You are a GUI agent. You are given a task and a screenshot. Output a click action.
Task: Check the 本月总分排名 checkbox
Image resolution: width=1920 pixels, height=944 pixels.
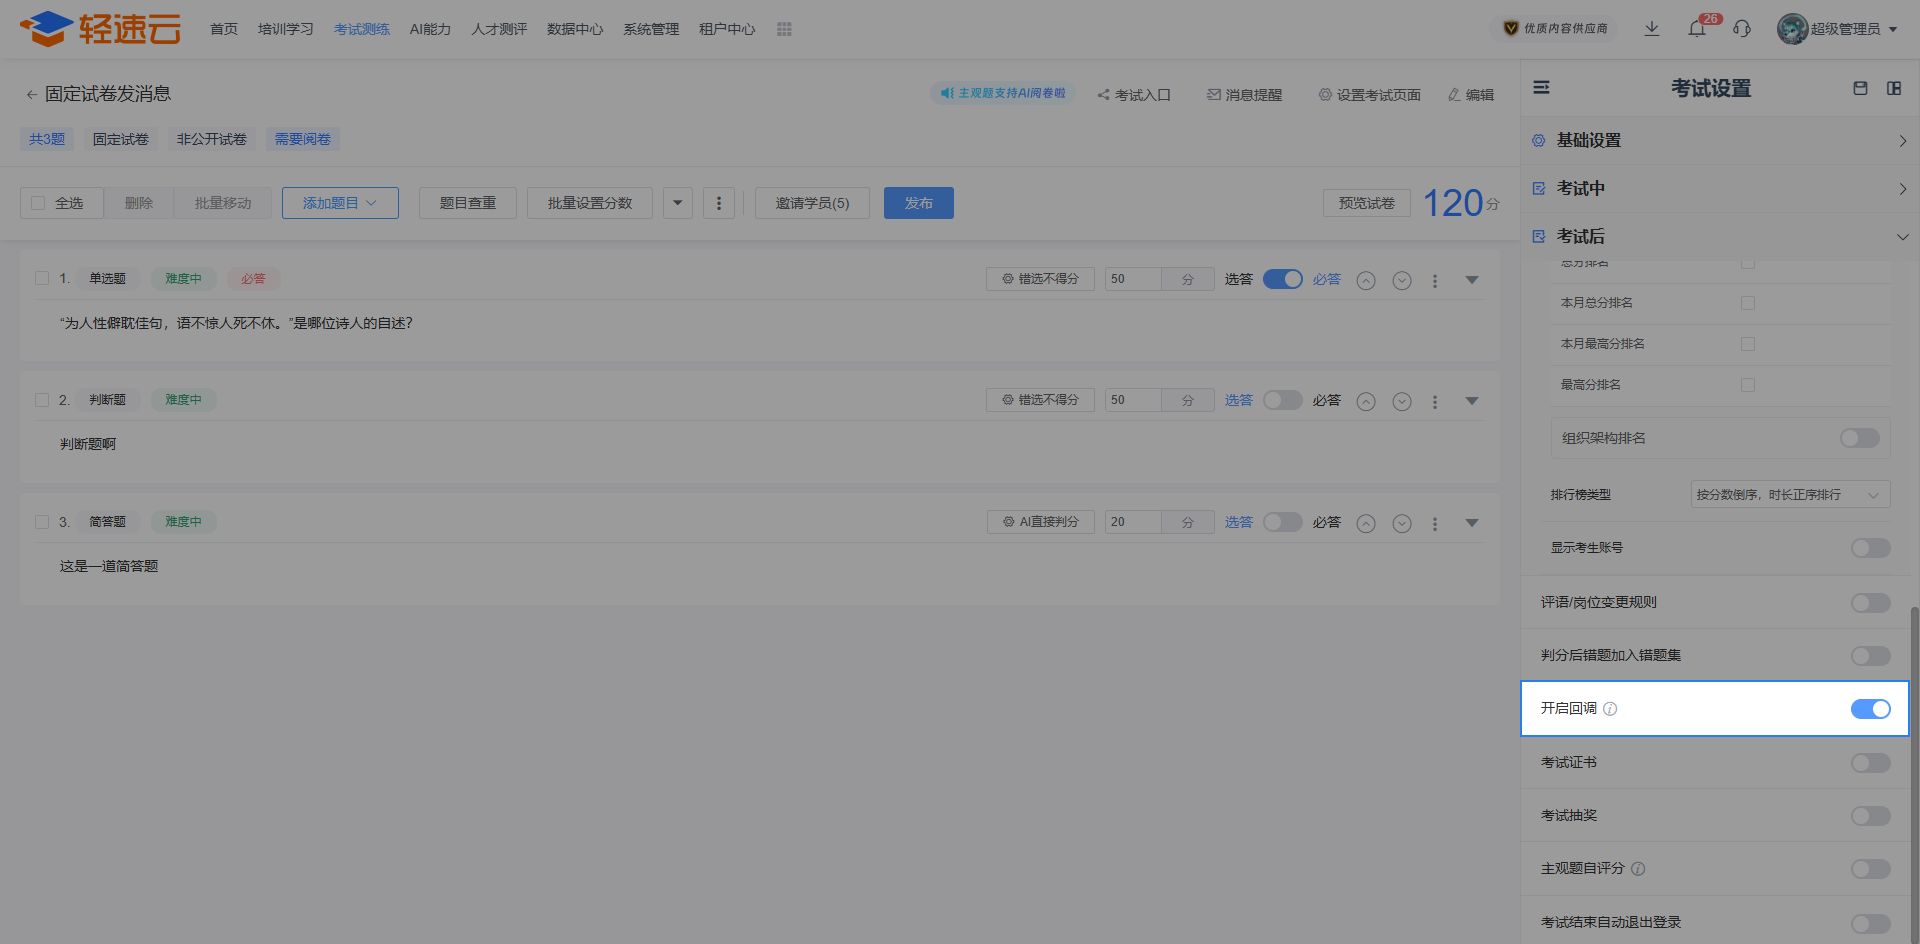pyautogui.click(x=1748, y=303)
